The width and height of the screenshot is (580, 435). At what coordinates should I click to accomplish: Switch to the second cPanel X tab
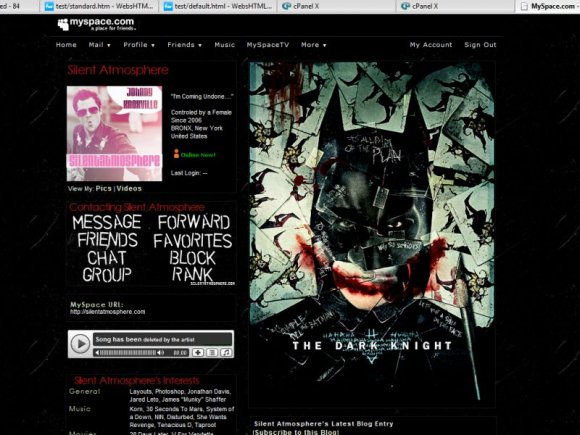[x=456, y=6]
